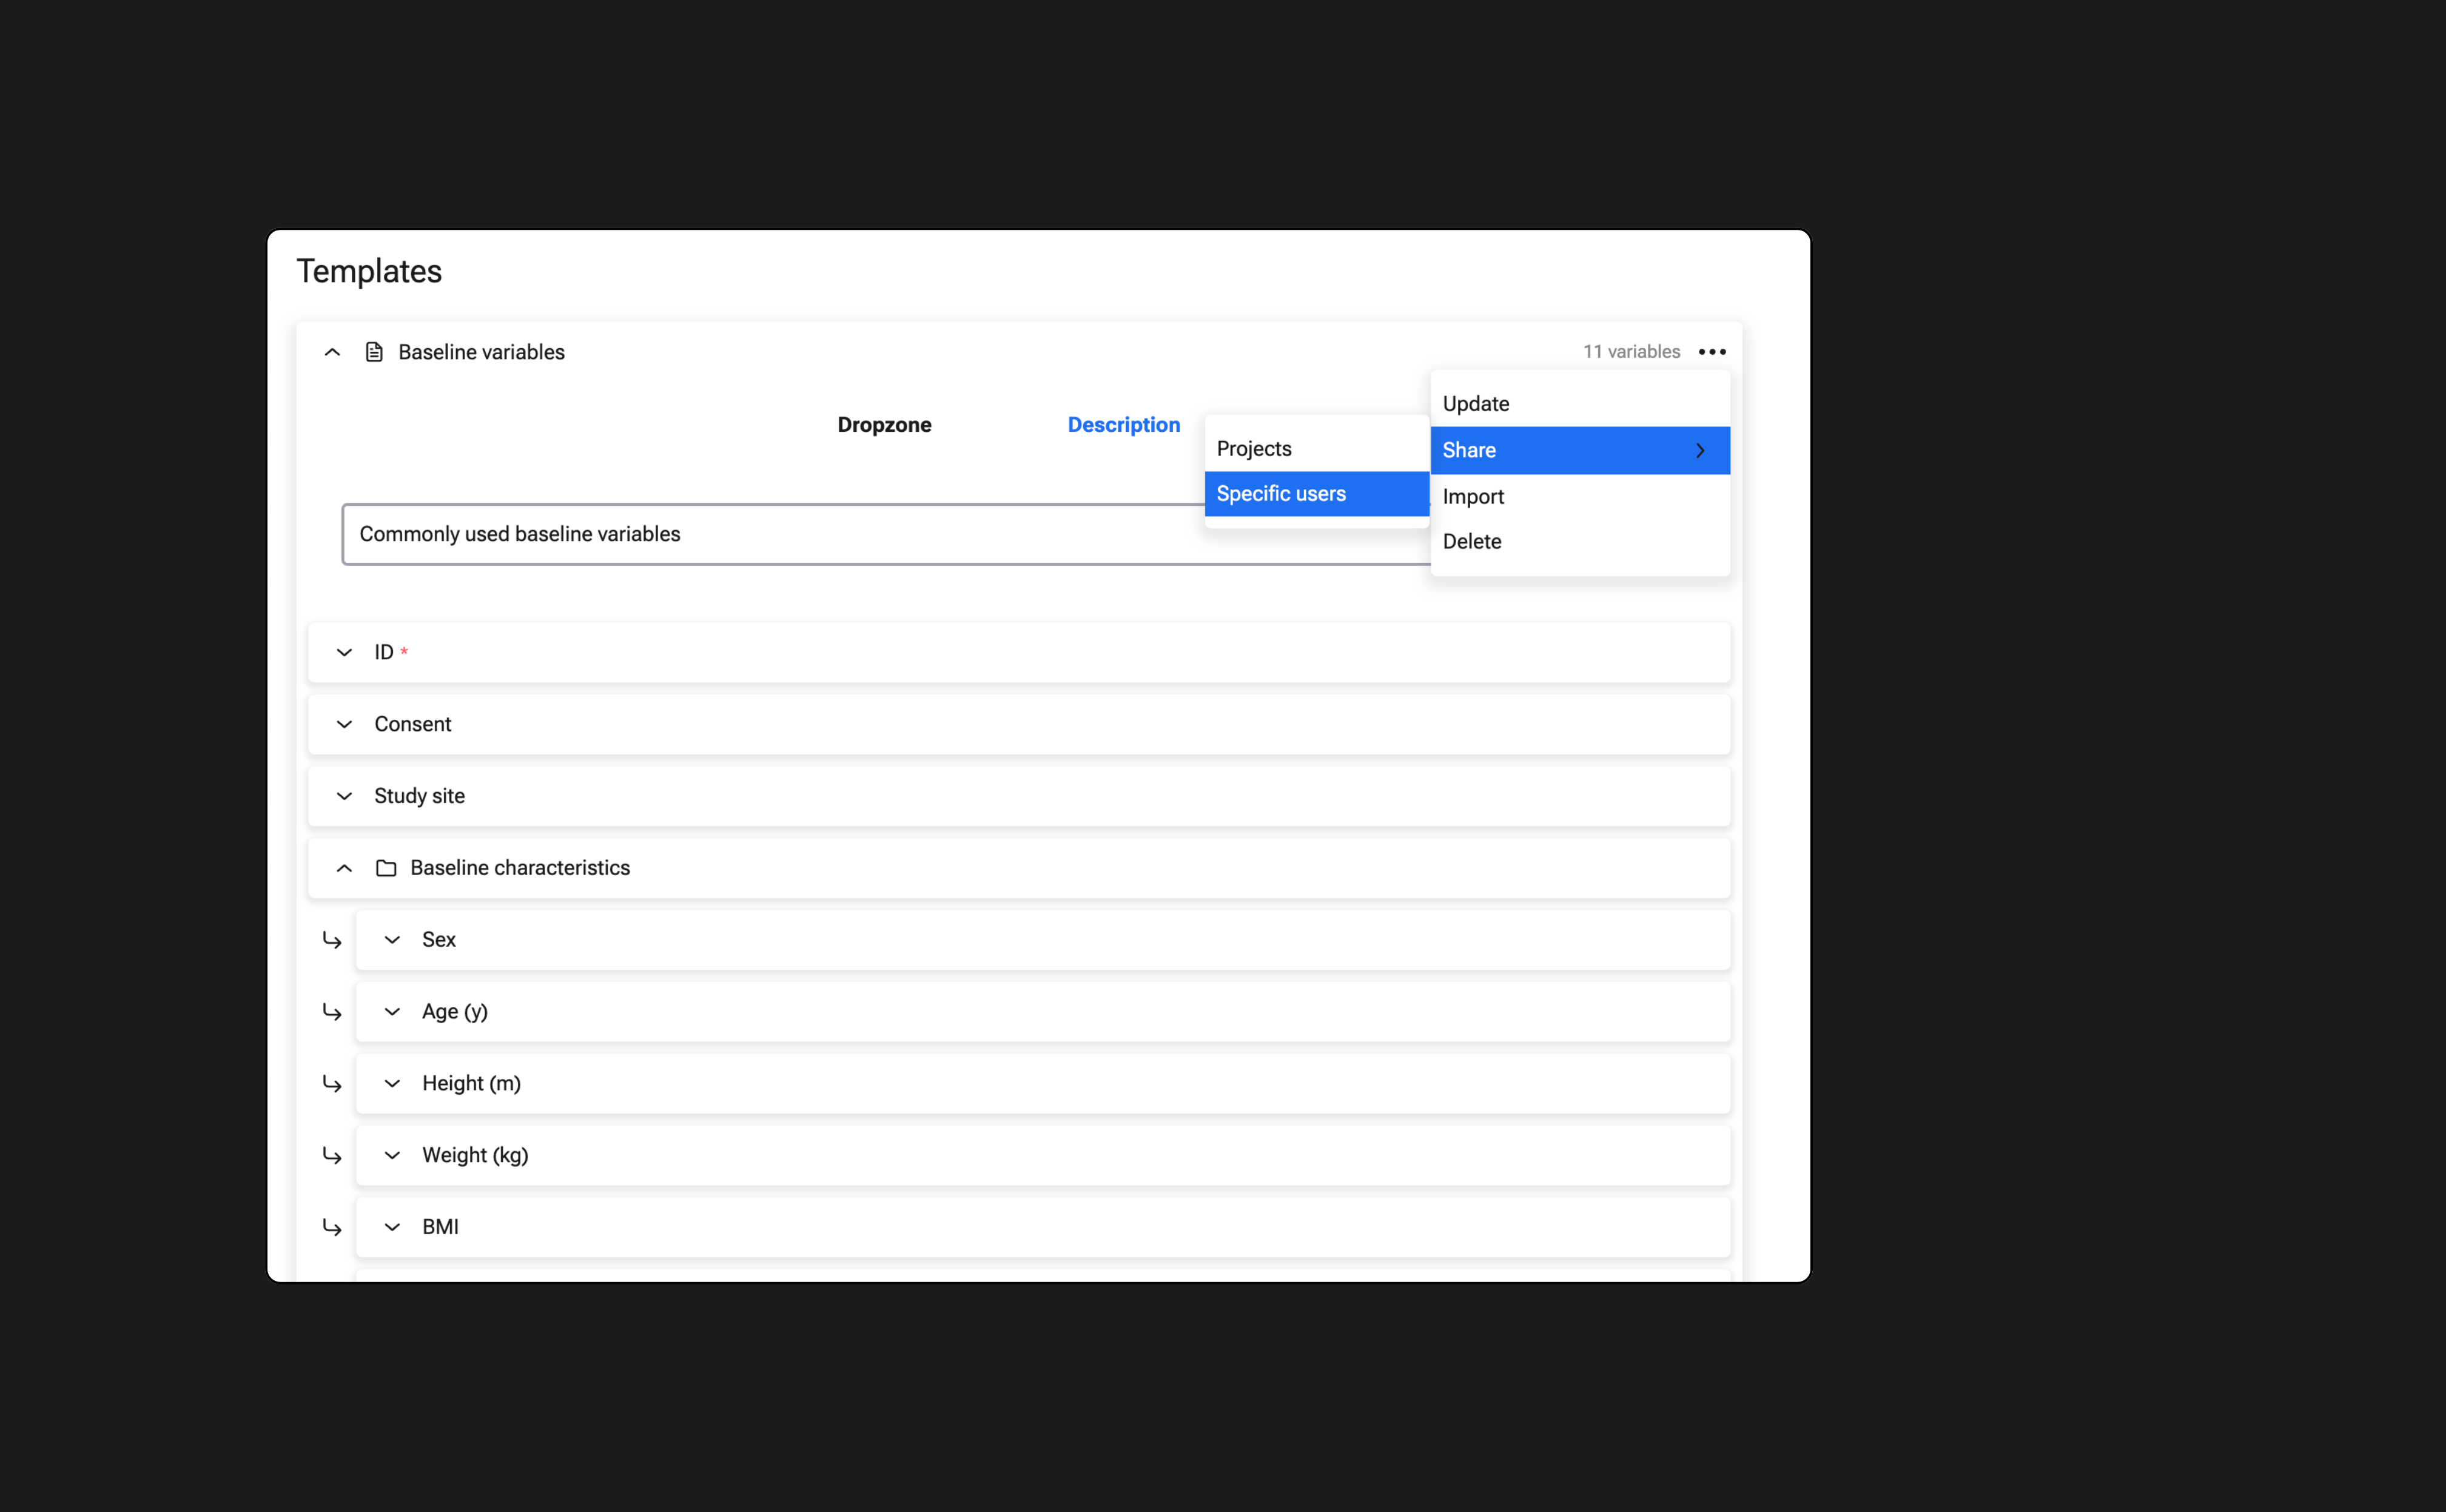This screenshot has width=2446, height=1512.
Task: Click the nested arrow icon beside Height (m)
Action: coord(332,1084)
